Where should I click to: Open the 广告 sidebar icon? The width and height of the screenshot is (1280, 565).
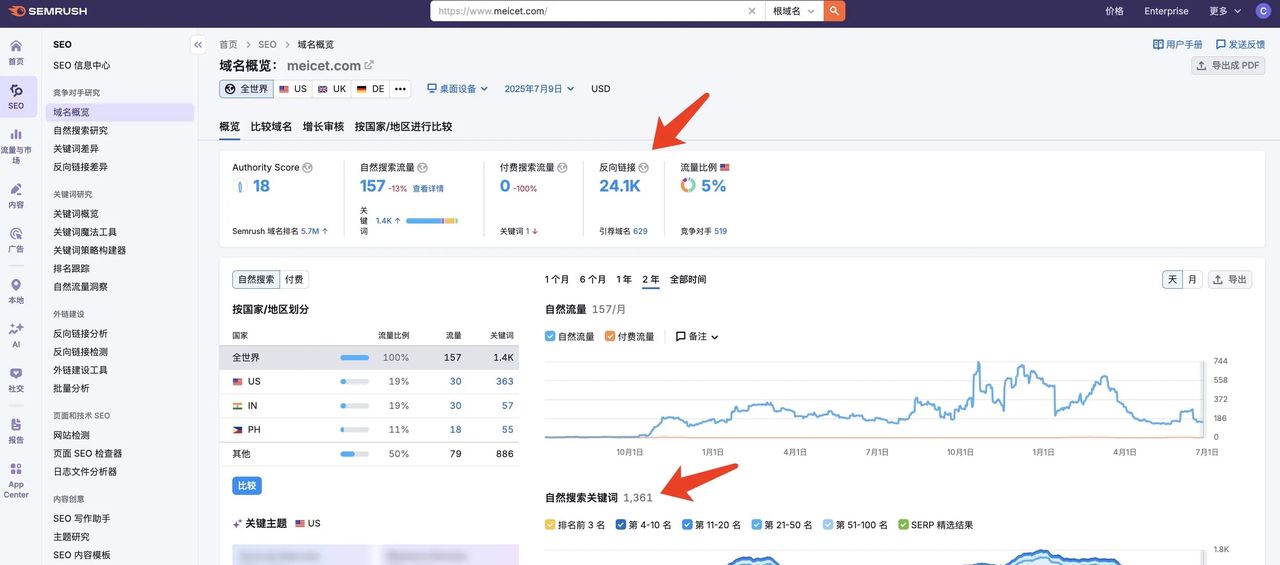click(16, 240)
